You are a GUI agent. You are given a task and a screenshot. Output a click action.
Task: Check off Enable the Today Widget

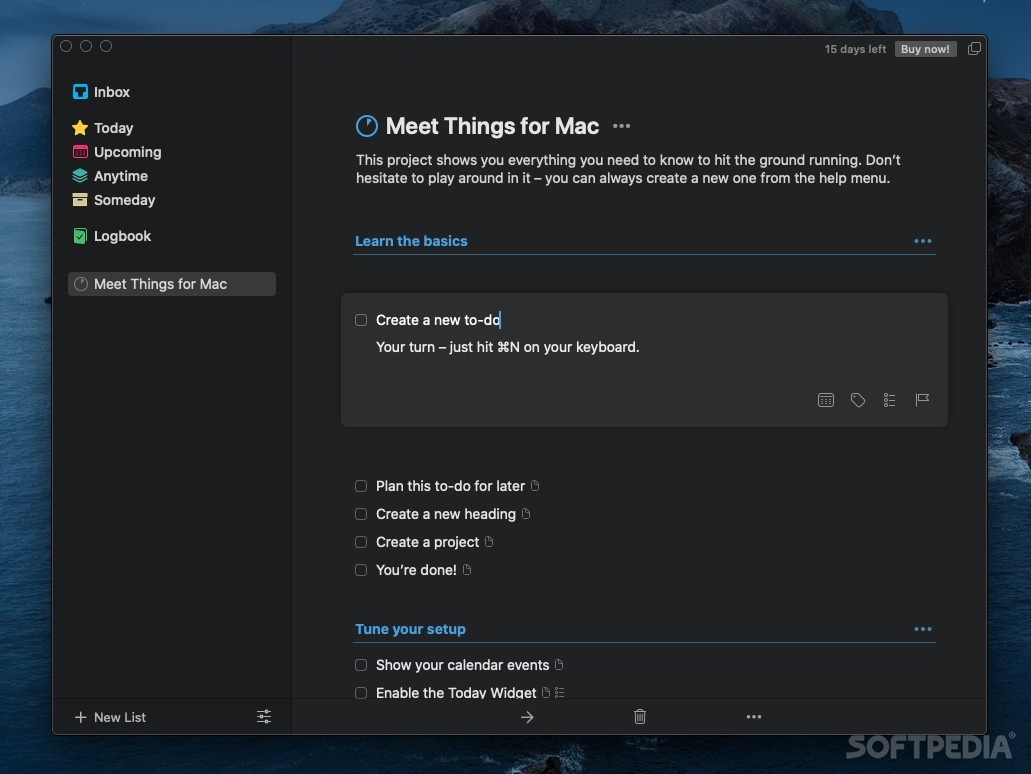[361, 692]
